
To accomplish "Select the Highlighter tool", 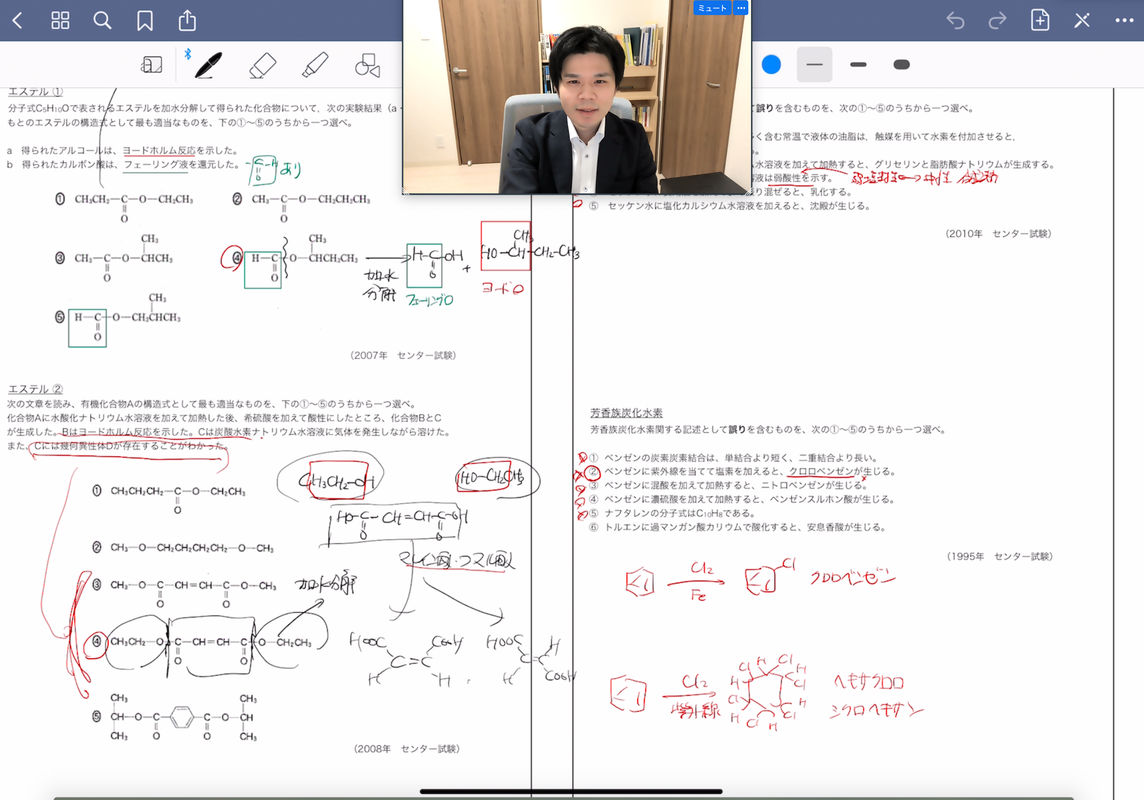I will (315, 65).
